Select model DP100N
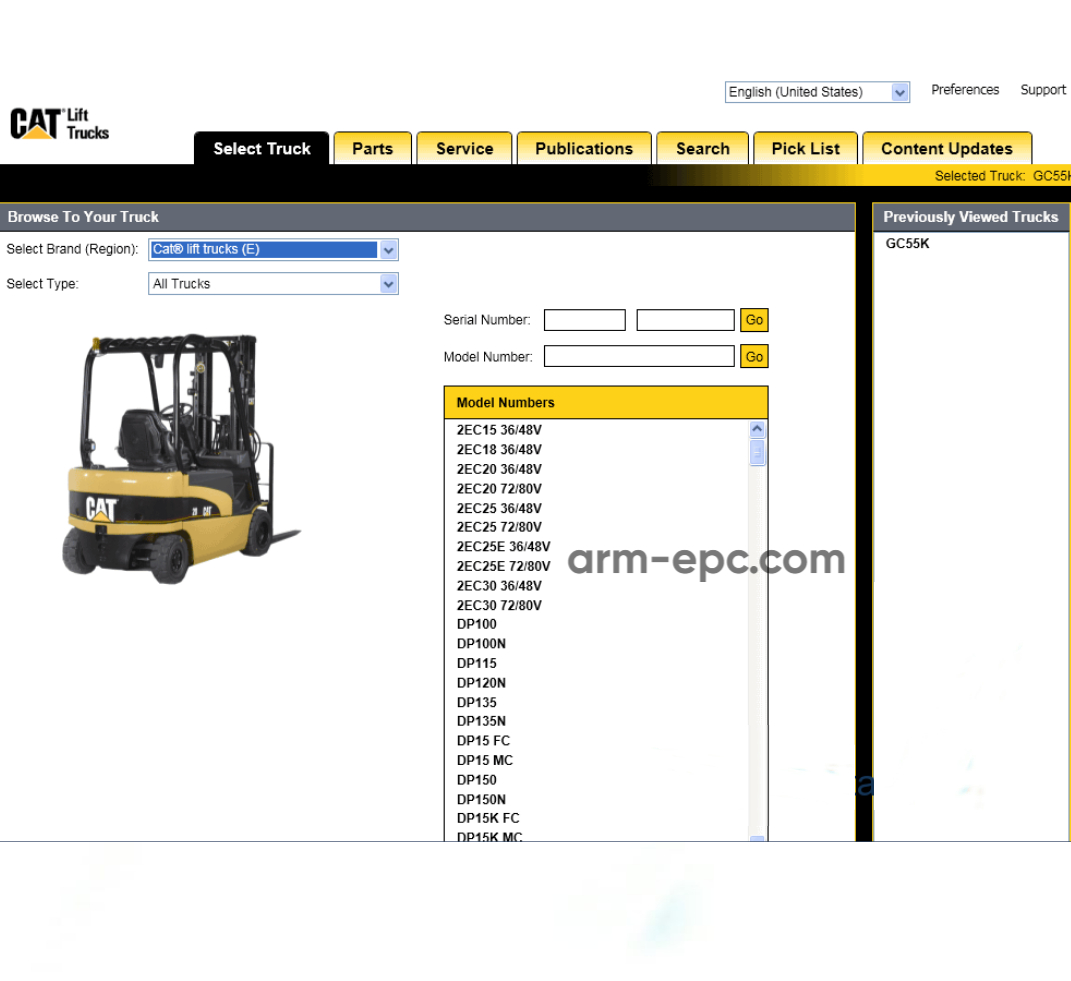1071x981 pixels. pos(481,644)
